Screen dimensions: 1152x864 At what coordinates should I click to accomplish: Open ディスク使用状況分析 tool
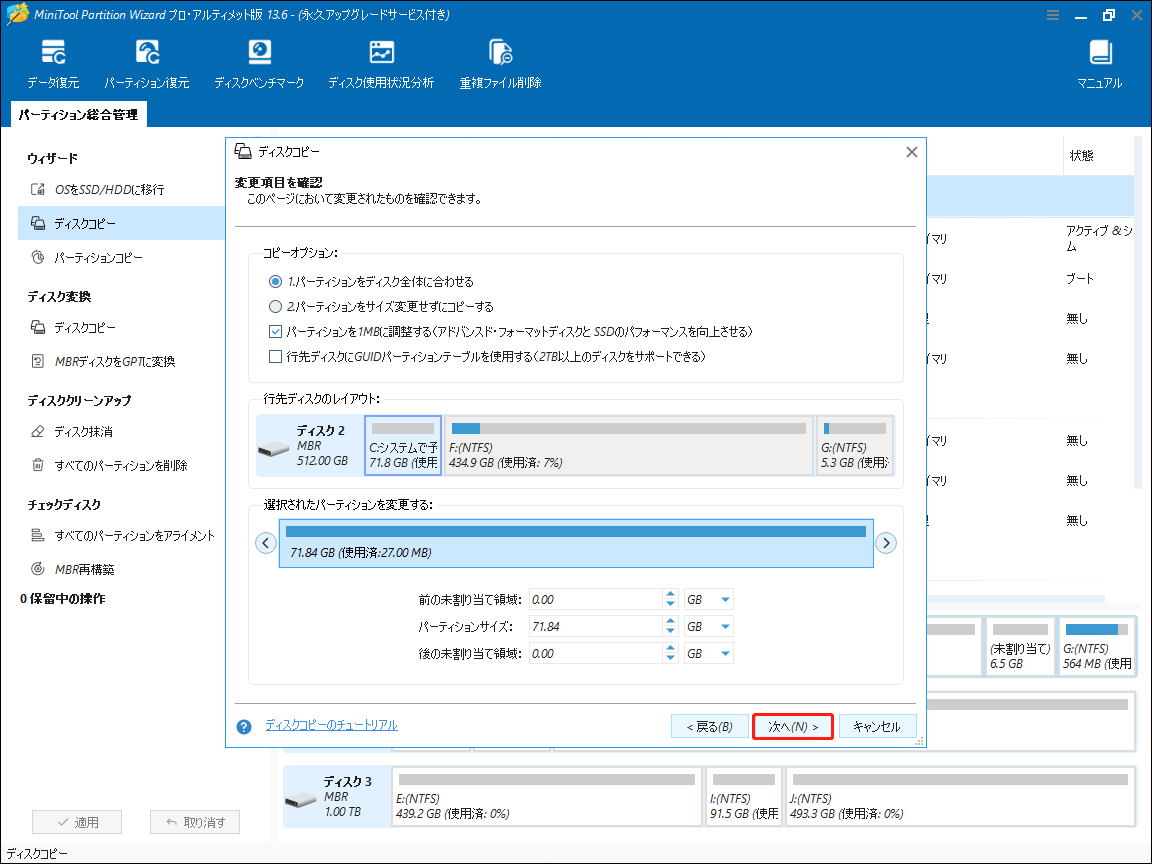[381, 64]
